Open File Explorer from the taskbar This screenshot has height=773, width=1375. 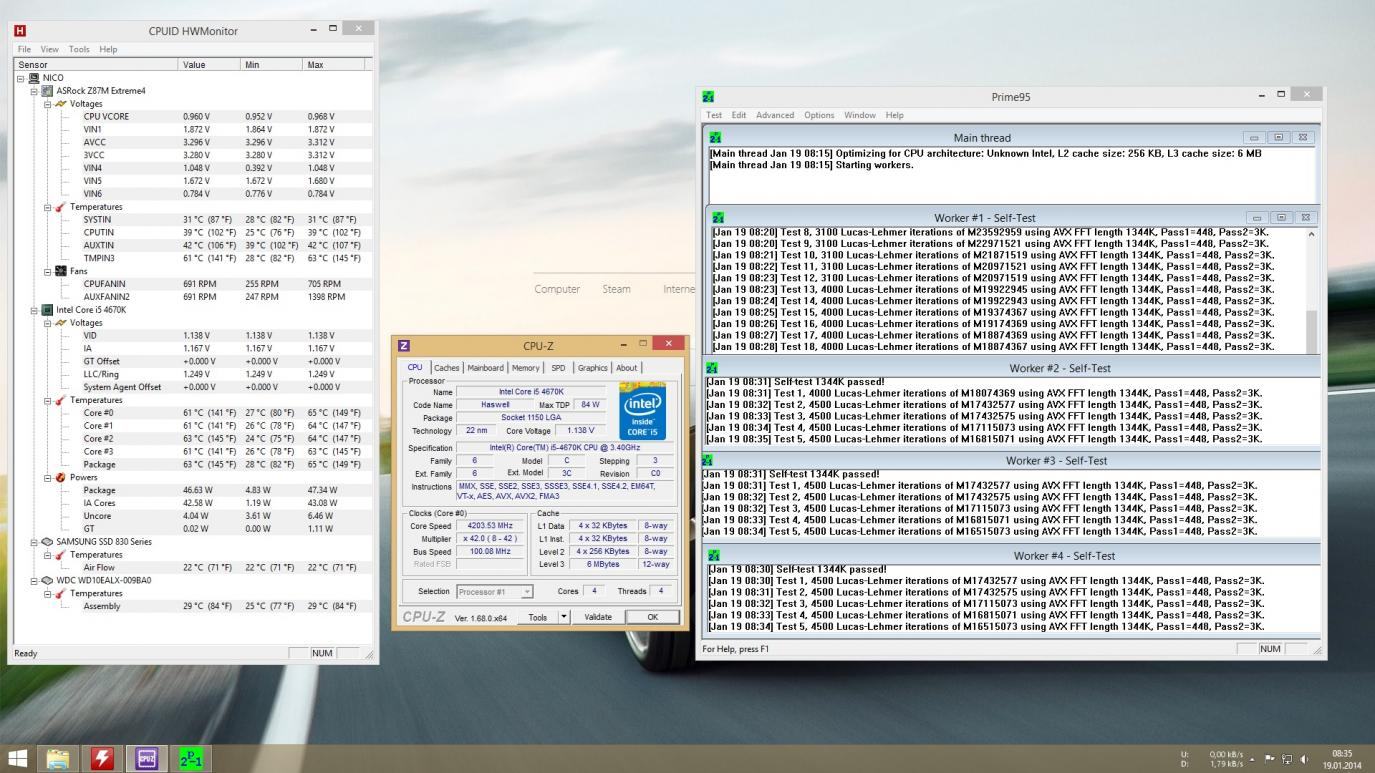pos(59,758)
